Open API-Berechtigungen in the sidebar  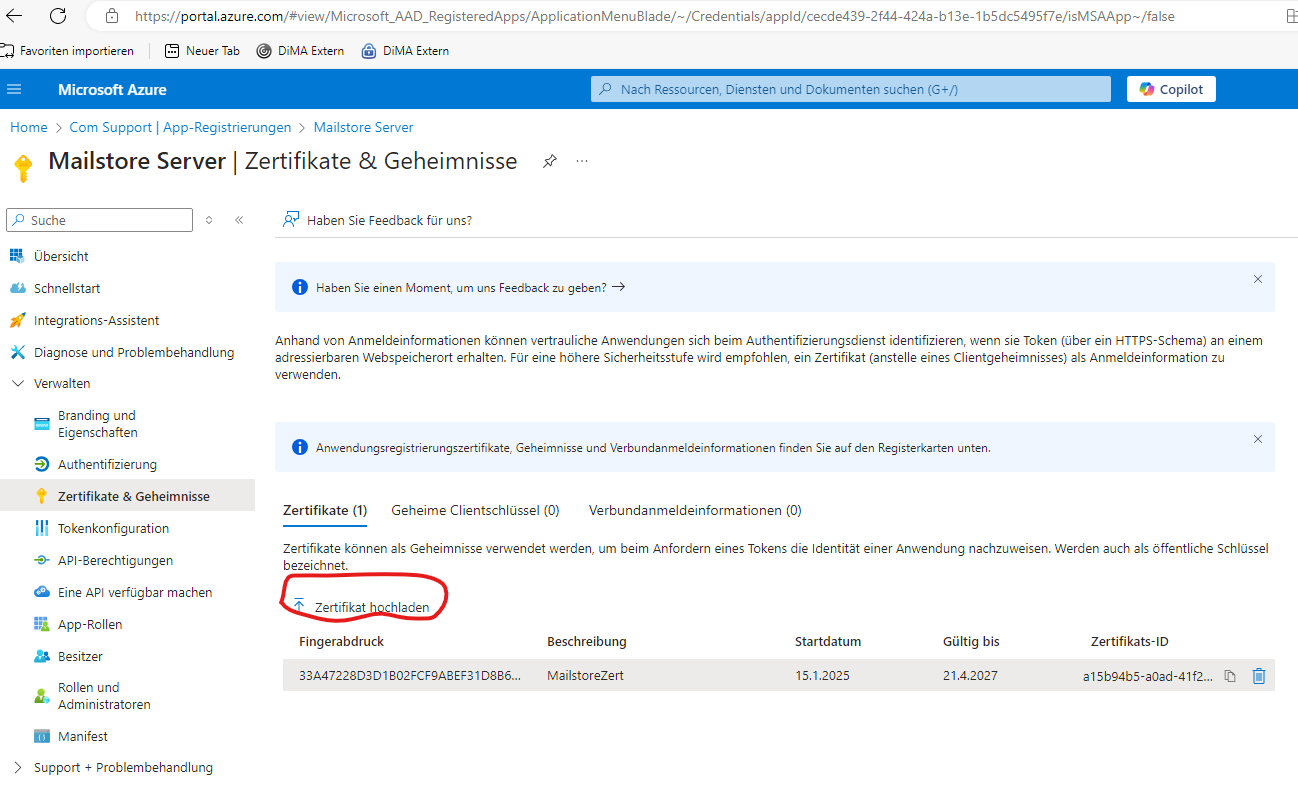coord(115,560)
